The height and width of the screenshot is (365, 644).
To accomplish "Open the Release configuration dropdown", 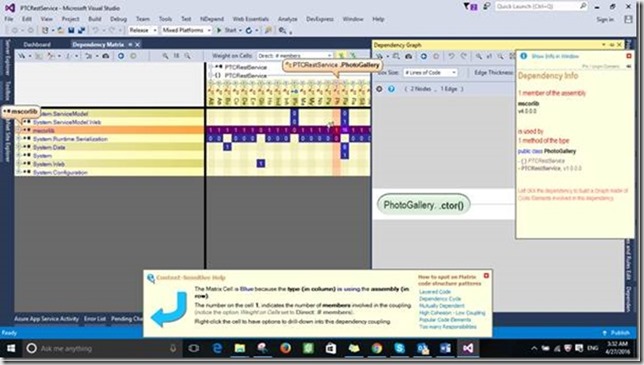I will (x=143, y=30).
